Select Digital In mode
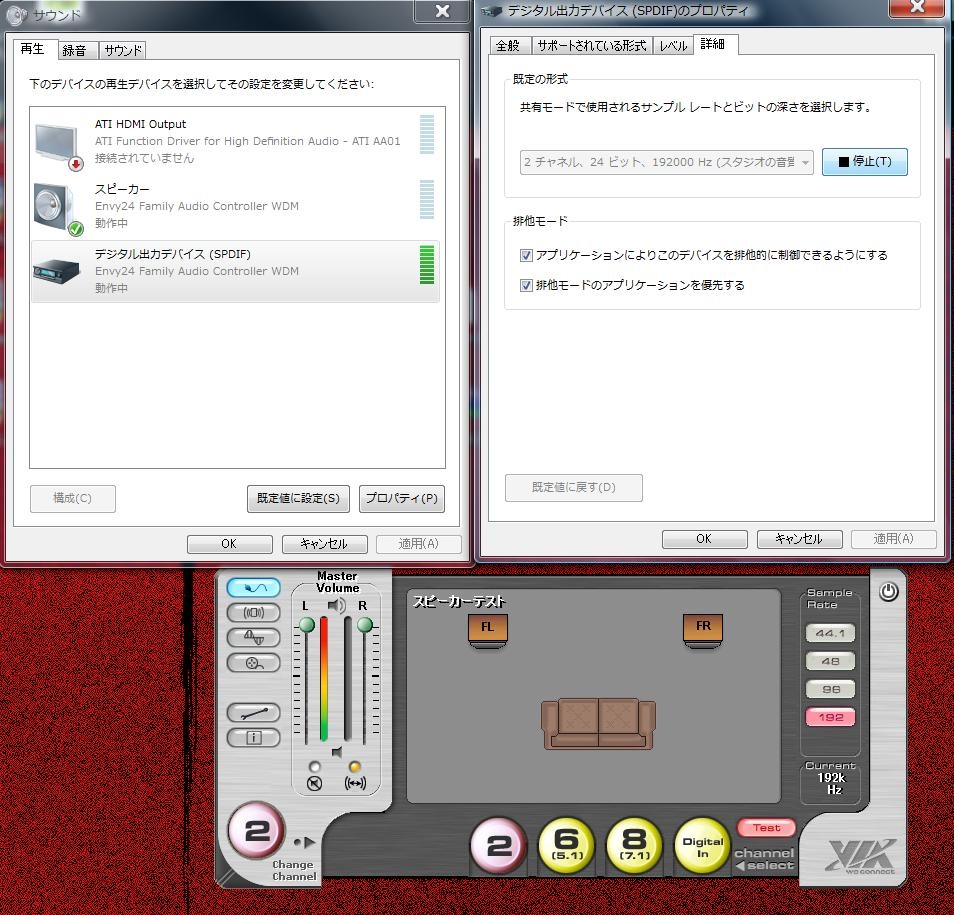The height and width of the screenshot is (915, 954). tap(703, 845)
